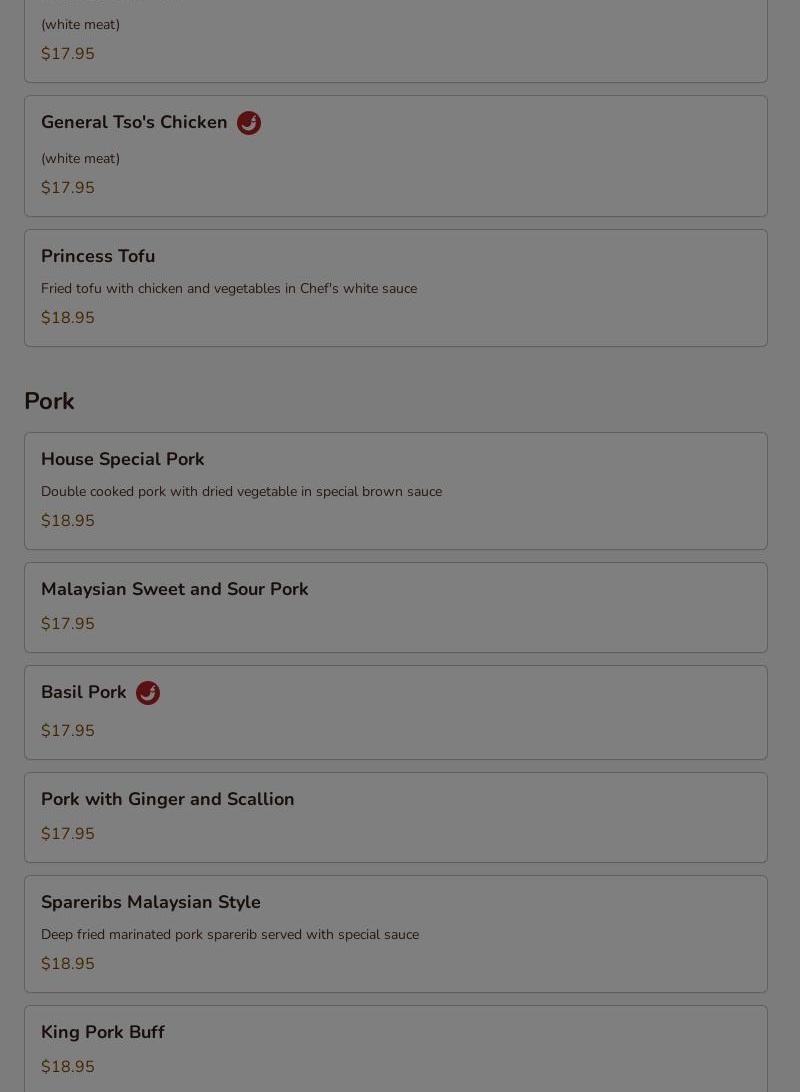The width and height of the screenshot is (800, 1092).
Task: Click the spicy icon beside General Tso's Chicken
Action: tap(249, 123)
